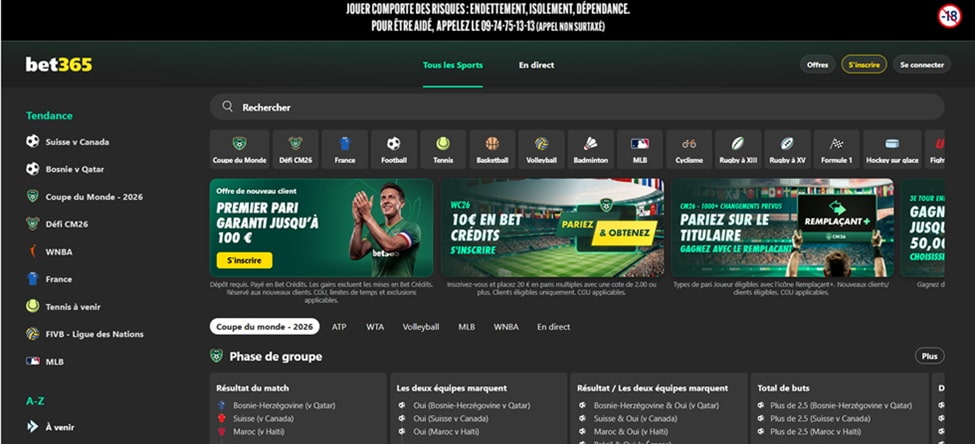Click the Se connecter button
The image size is (975, 444).
922,65
